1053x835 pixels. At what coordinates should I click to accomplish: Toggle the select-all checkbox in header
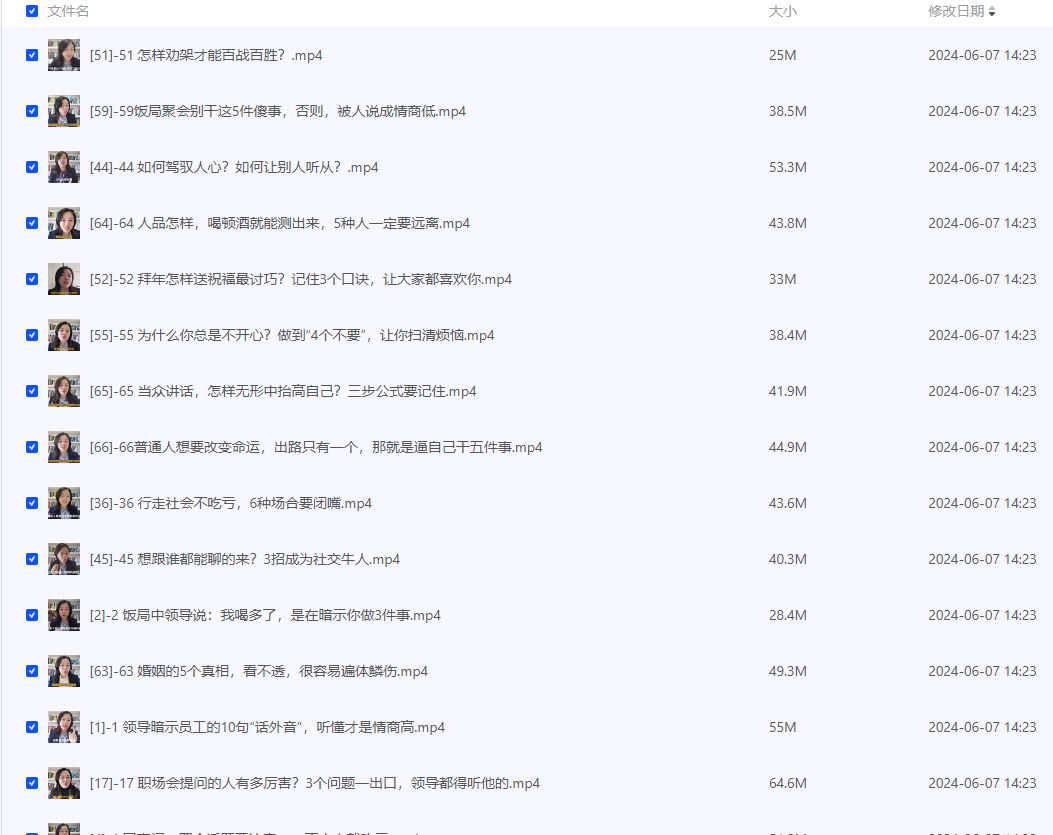coord(32,11)
